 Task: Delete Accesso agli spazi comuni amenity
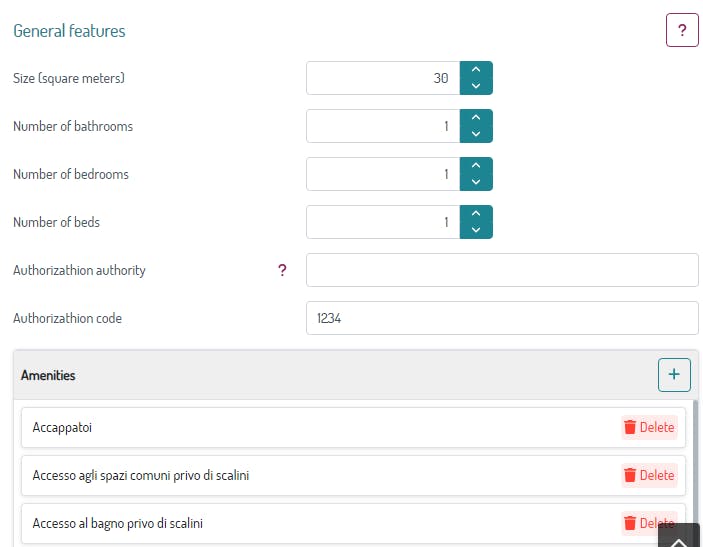pyautogui.click(x=648, y=475)
